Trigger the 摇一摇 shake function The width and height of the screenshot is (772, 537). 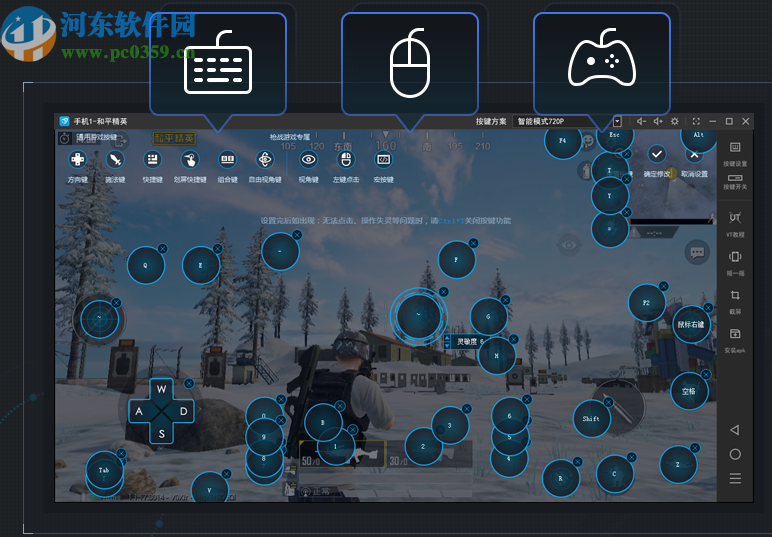735,263
